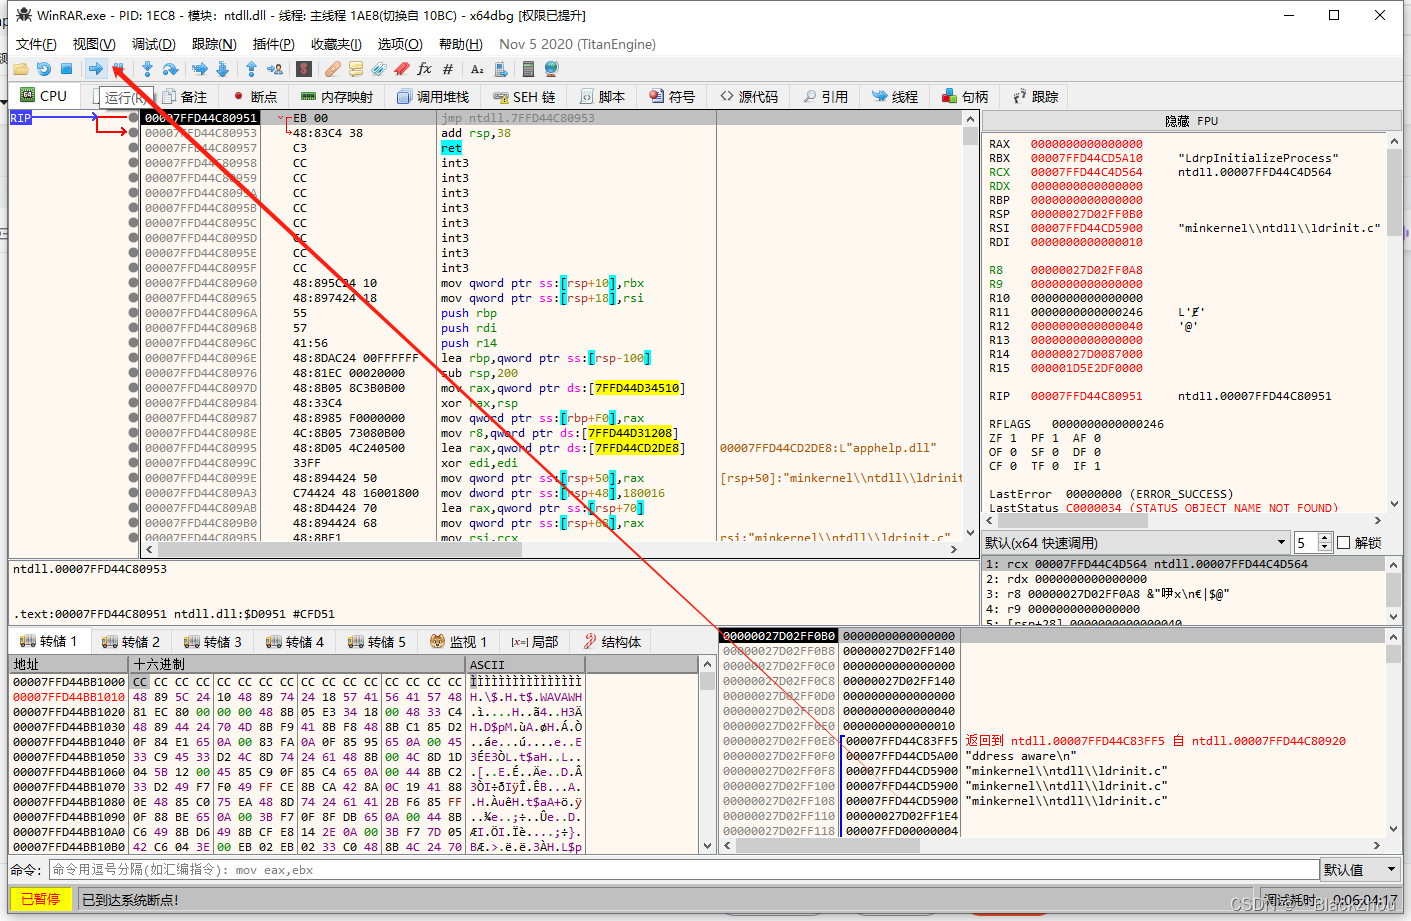Search string references Az icon
The height and width of the screenshot is (921, 1411).
(x=477, y=69)
